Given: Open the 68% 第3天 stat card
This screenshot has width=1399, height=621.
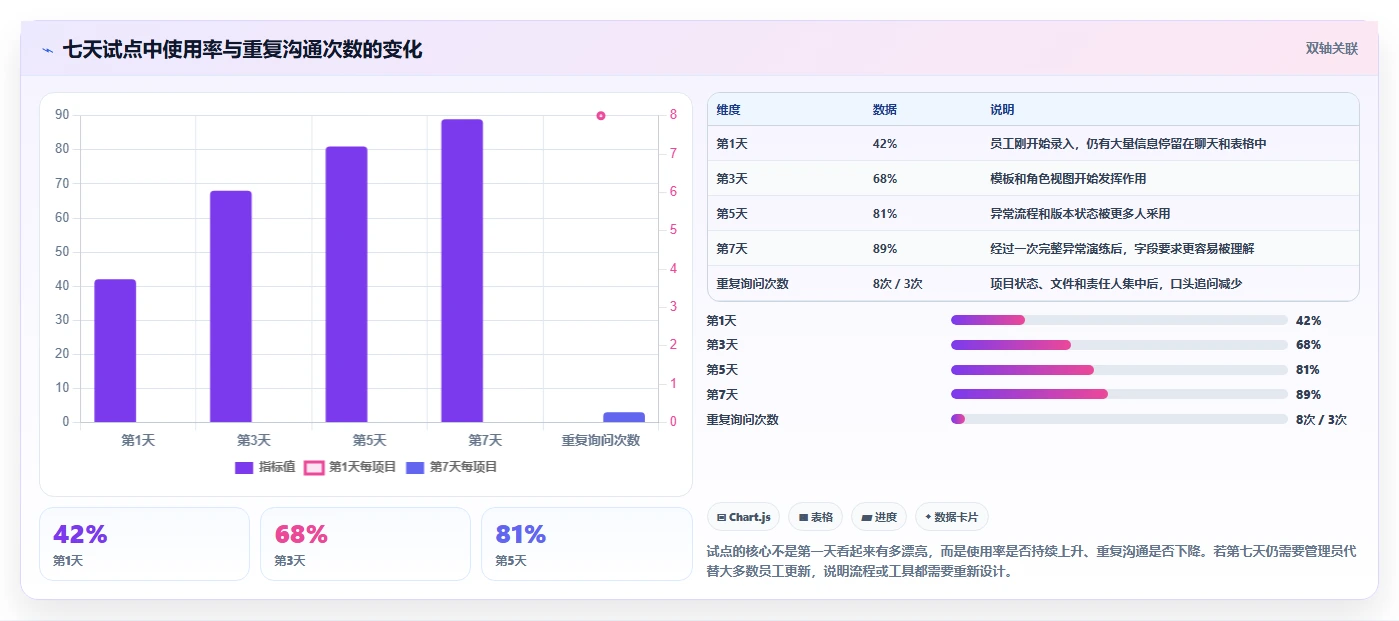Looking at the screenshot, I should pyautogui.click(x=365, y=544).
